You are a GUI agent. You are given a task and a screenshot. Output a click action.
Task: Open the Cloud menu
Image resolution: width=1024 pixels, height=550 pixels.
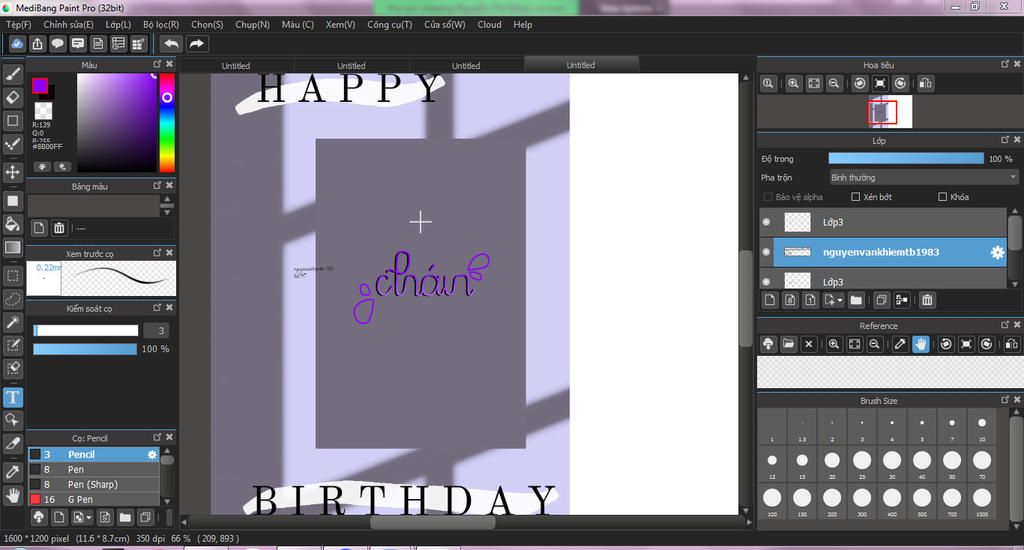pos(489,24)
